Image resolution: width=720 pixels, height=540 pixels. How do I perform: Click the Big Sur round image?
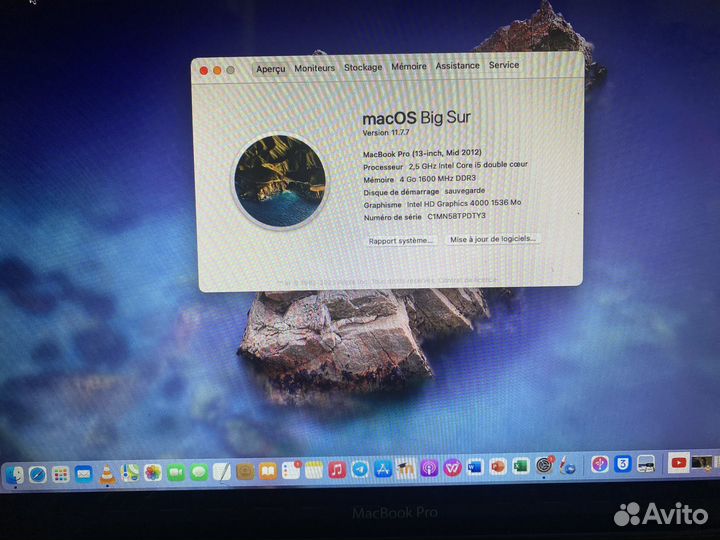click(x=280, y=181)
